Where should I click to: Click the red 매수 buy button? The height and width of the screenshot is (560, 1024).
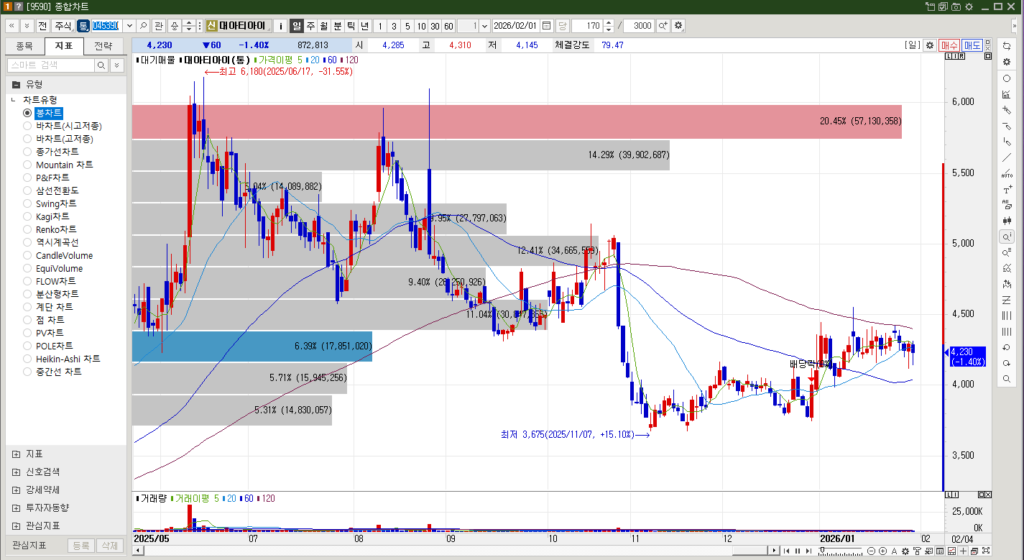click(x=948, y=45)
